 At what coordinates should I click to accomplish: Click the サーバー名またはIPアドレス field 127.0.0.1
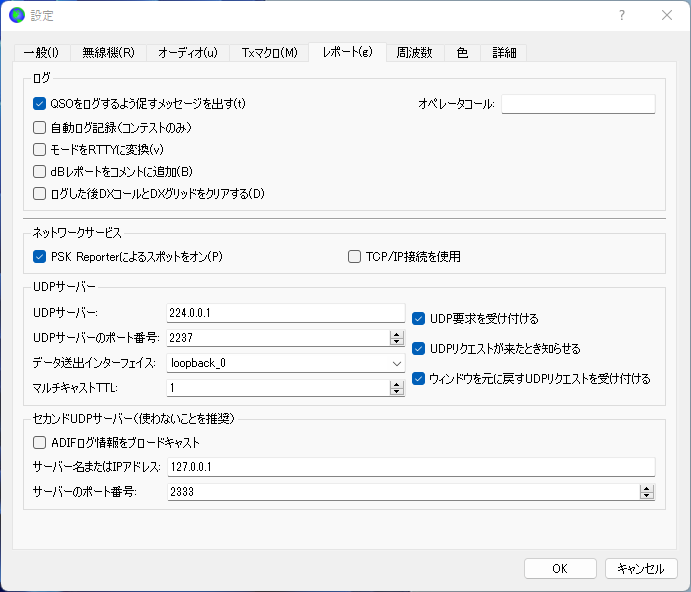coord(411,467)
